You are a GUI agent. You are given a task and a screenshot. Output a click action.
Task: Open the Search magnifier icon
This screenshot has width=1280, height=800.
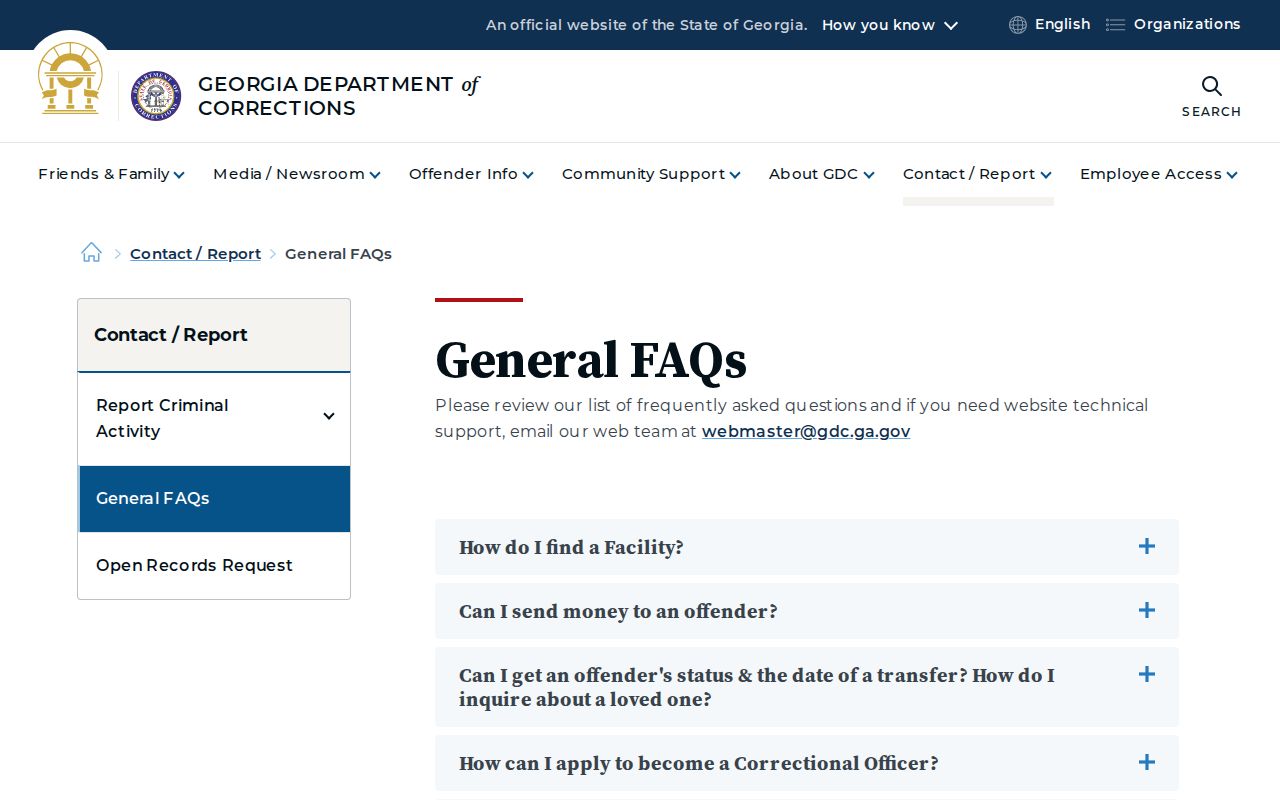1211,86
